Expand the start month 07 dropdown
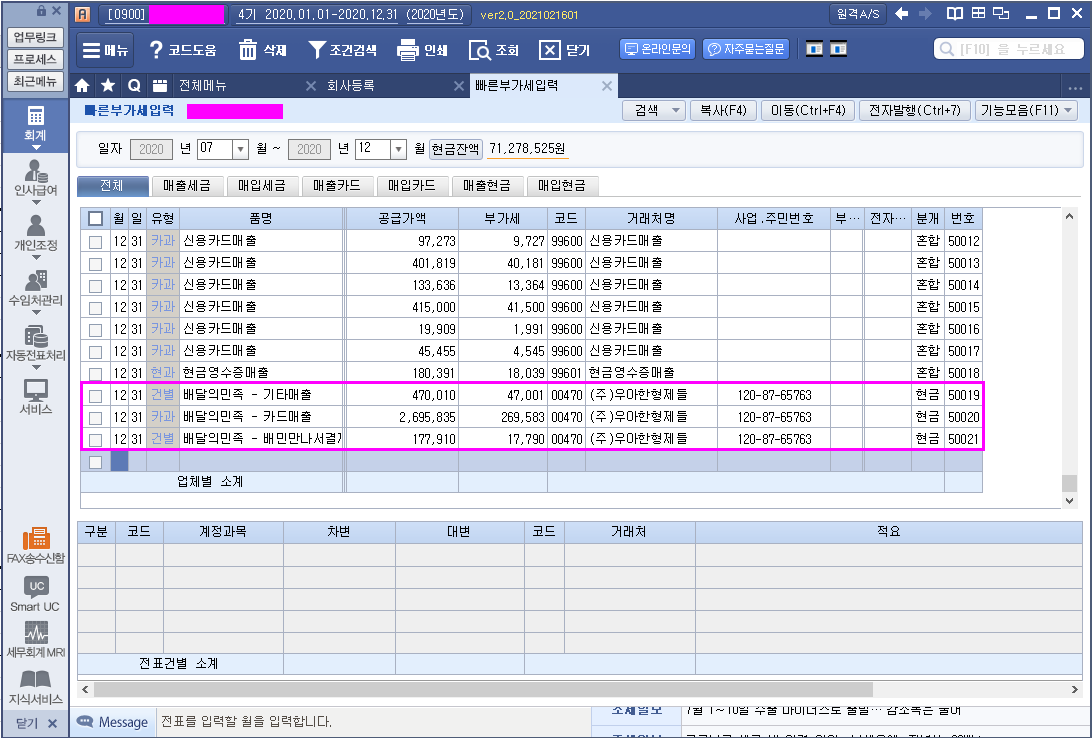 pos(240,150)
